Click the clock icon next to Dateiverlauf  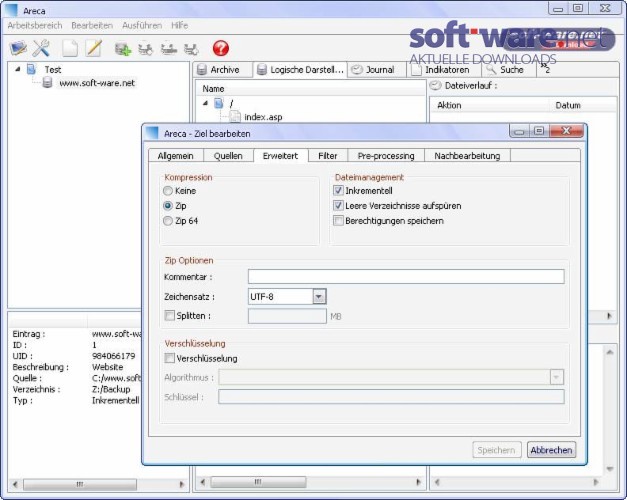[x=435, y=85]
